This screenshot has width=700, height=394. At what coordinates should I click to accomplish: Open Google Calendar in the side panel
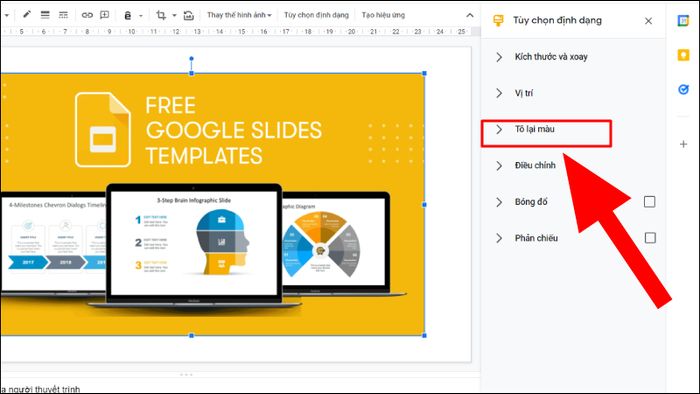coord(683,21)
